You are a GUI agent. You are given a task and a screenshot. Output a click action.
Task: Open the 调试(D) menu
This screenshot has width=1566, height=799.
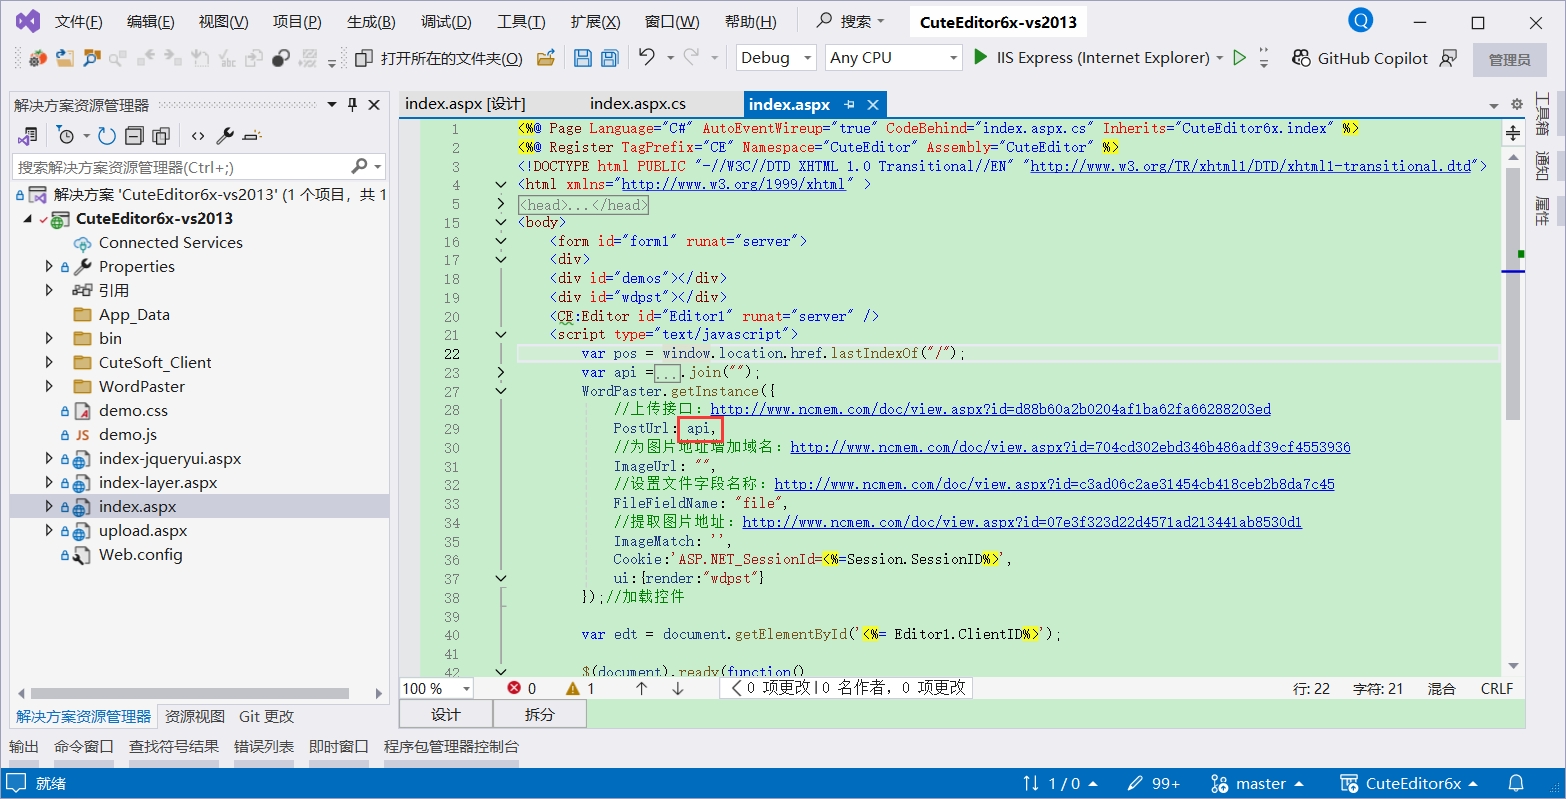click(x=446, y=22)
